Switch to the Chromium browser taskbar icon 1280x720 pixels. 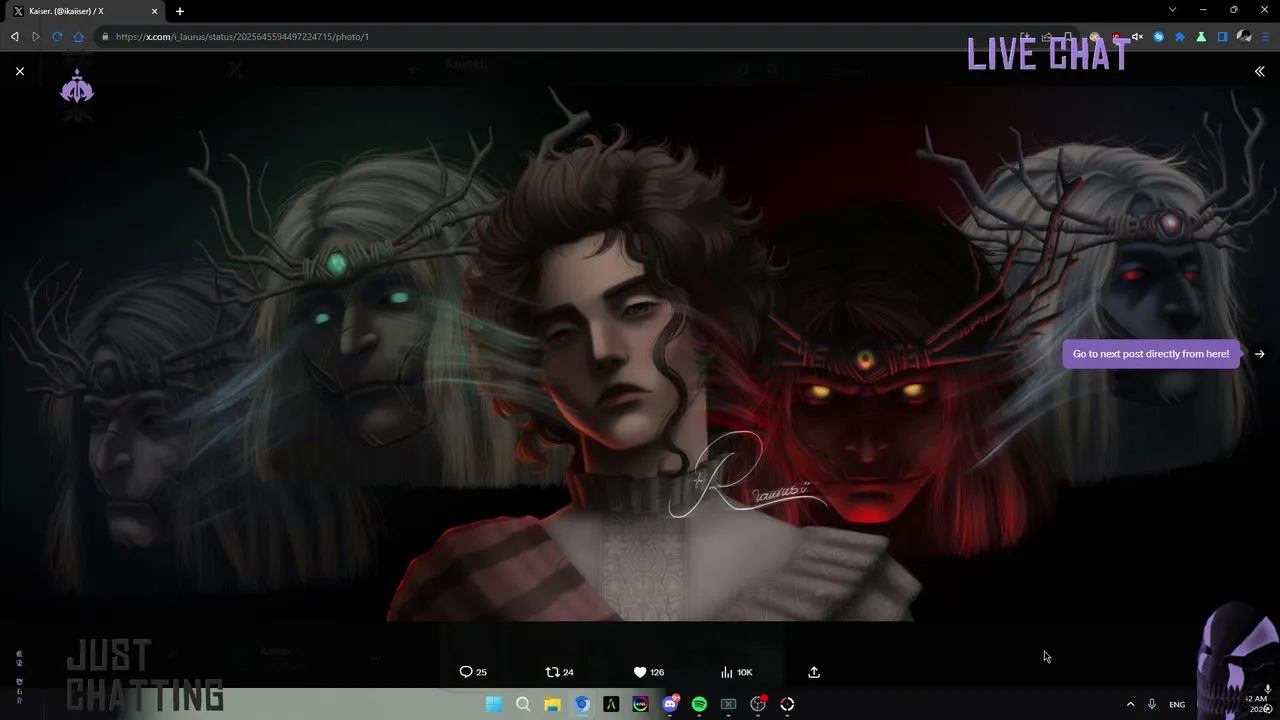(x=582, y=704)
